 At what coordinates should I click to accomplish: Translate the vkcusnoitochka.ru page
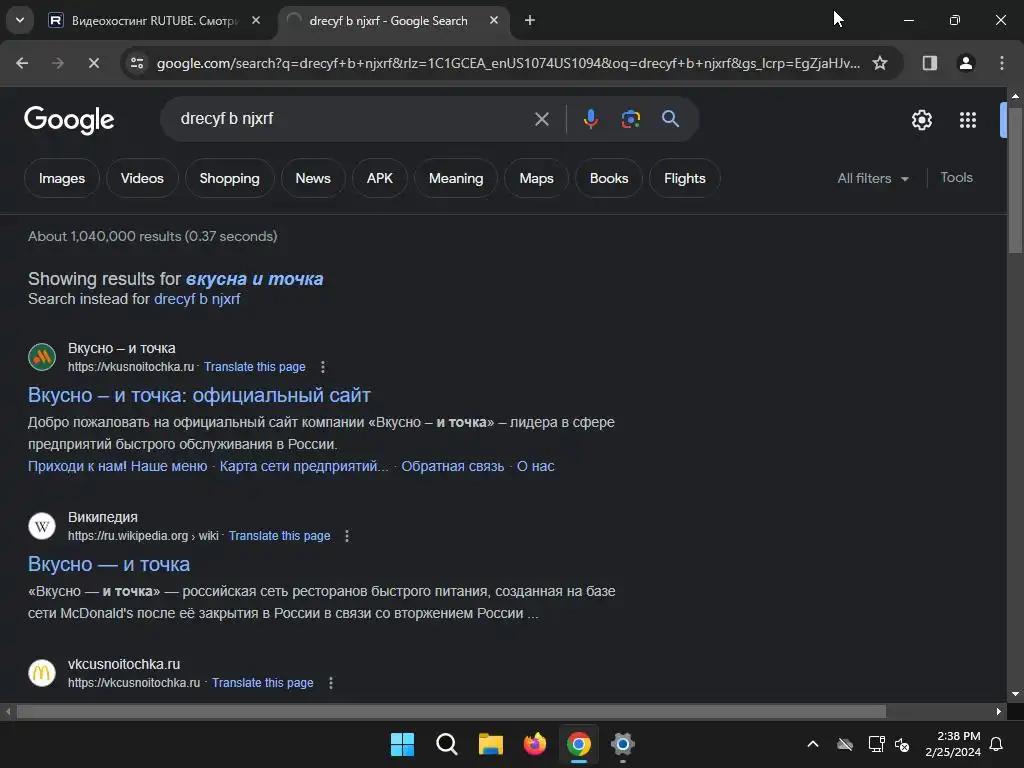[263, 682]
